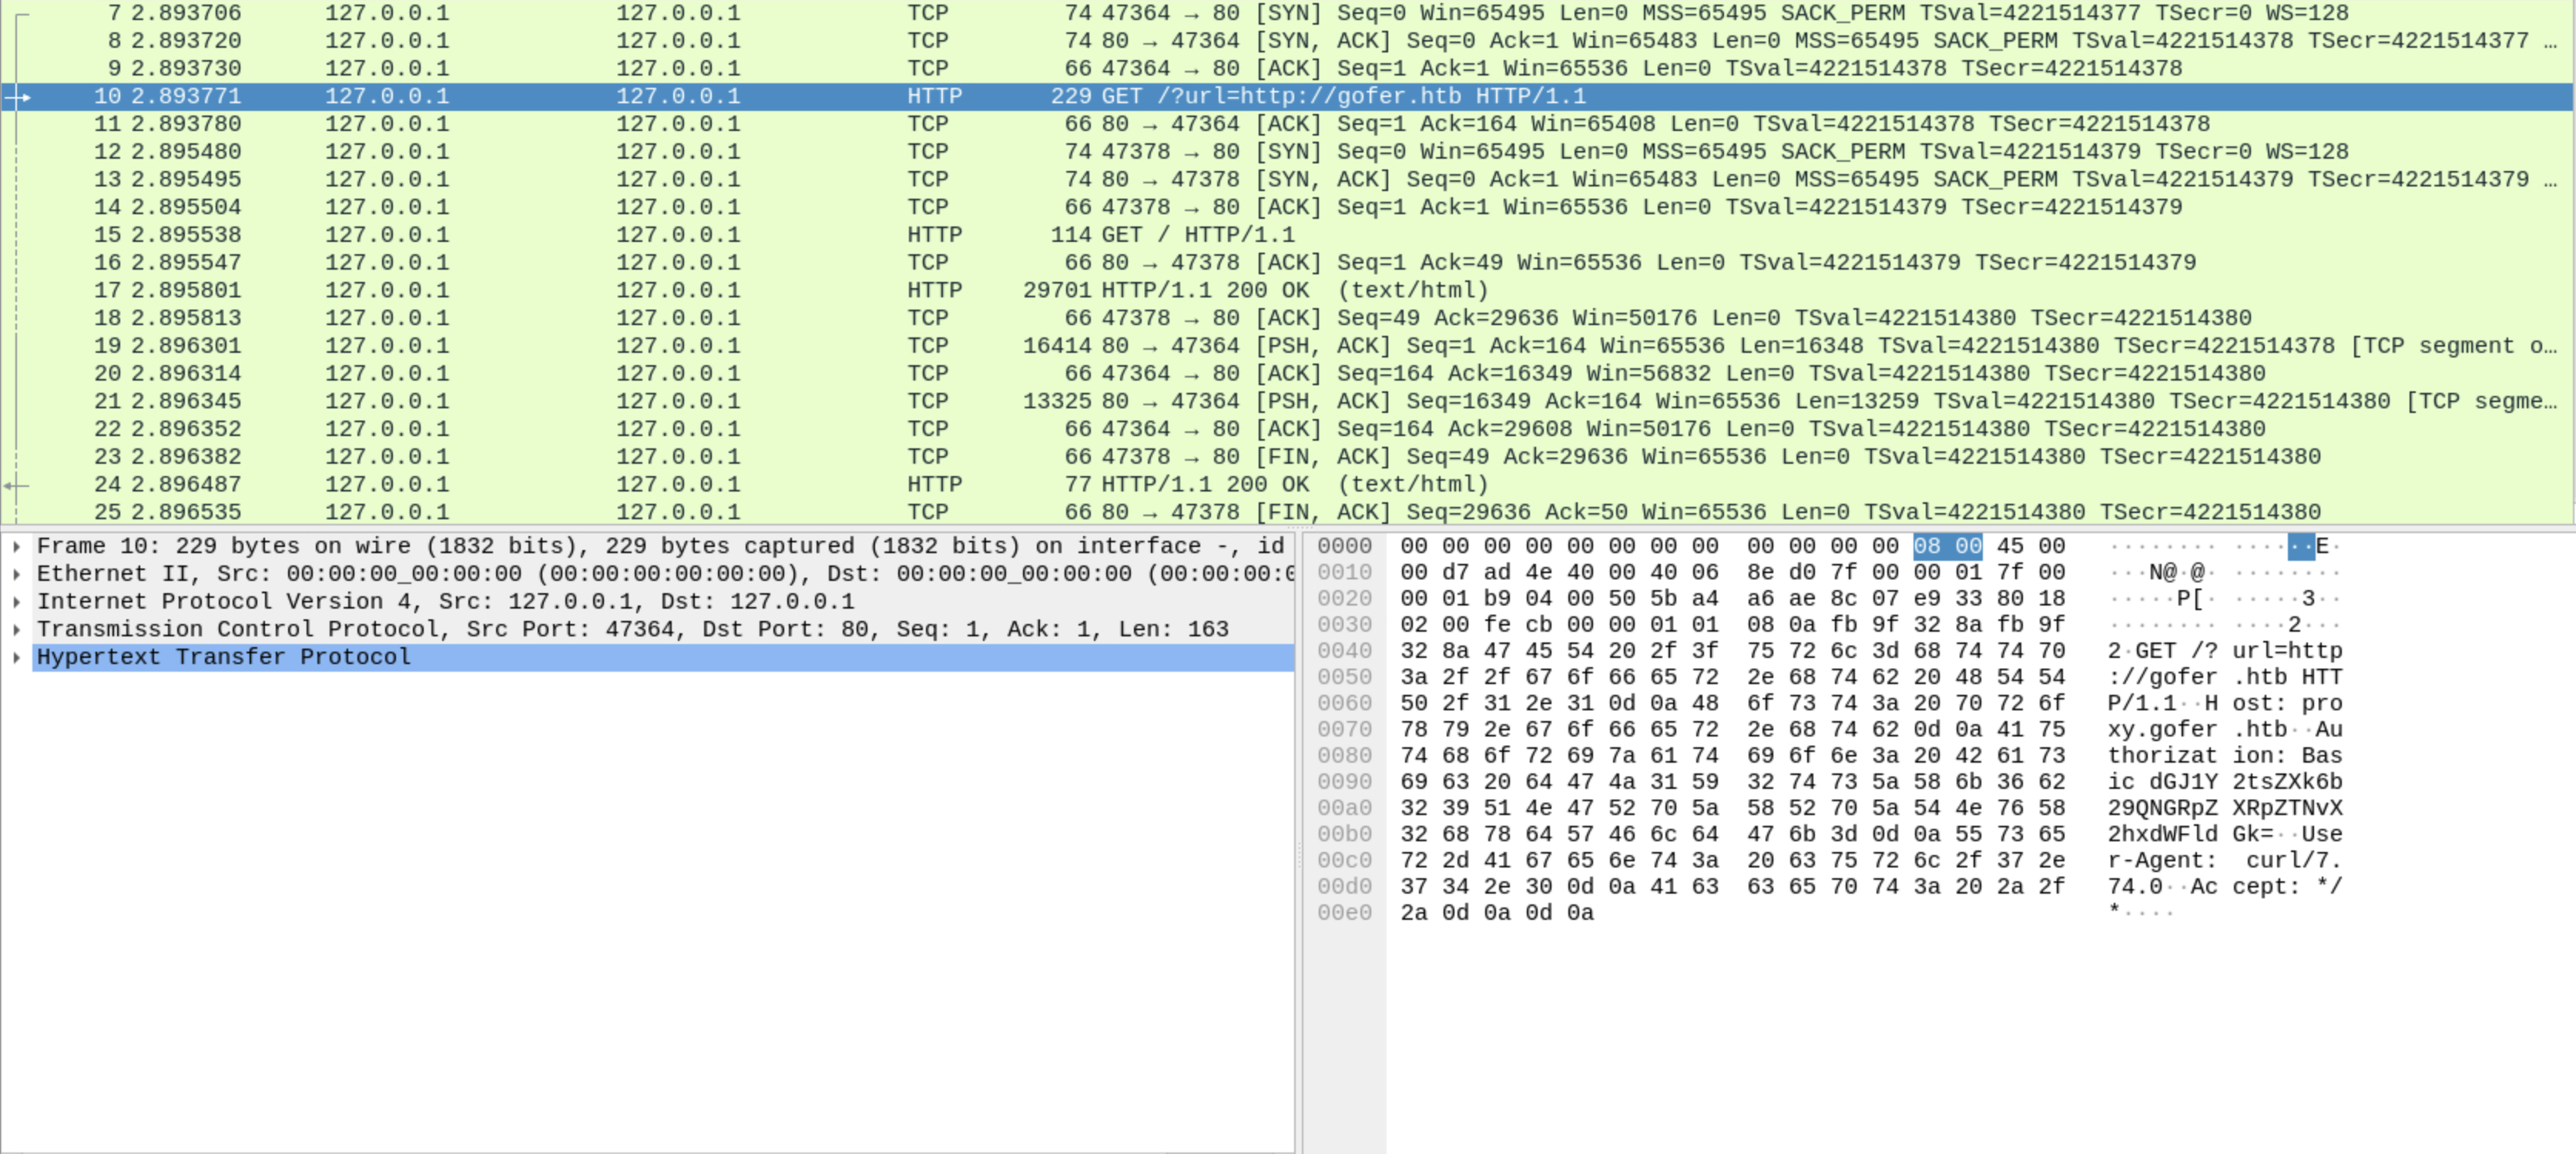Select packet 16 ACK Ack=49 row
2576x1154 pixels.
[x=1287, y=263]
